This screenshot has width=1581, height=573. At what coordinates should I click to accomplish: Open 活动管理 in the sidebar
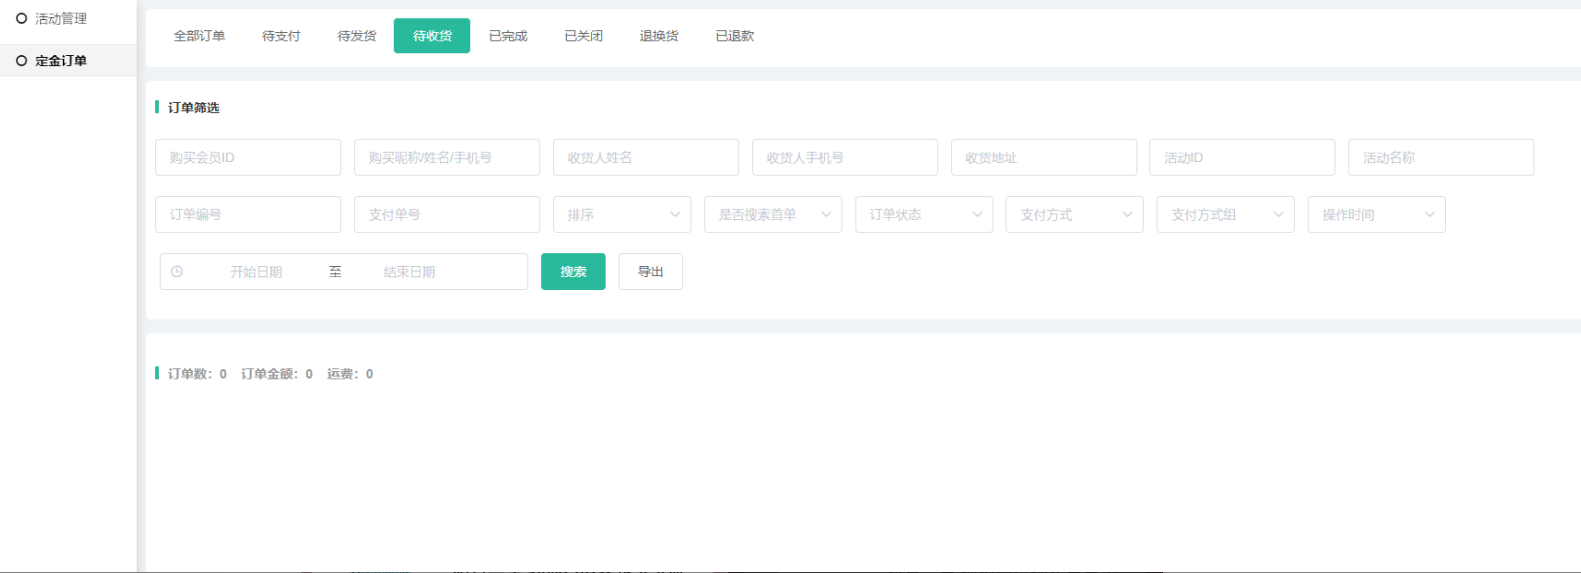coord(60,19)
